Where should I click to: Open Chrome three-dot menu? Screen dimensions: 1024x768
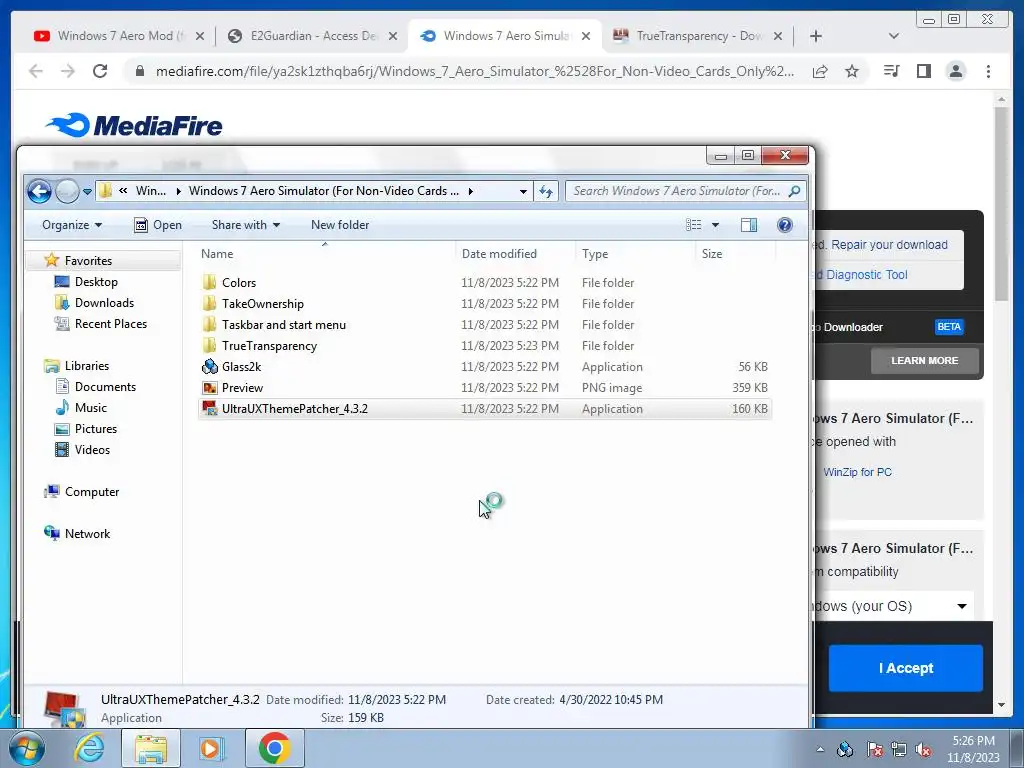tap(988, 71)
